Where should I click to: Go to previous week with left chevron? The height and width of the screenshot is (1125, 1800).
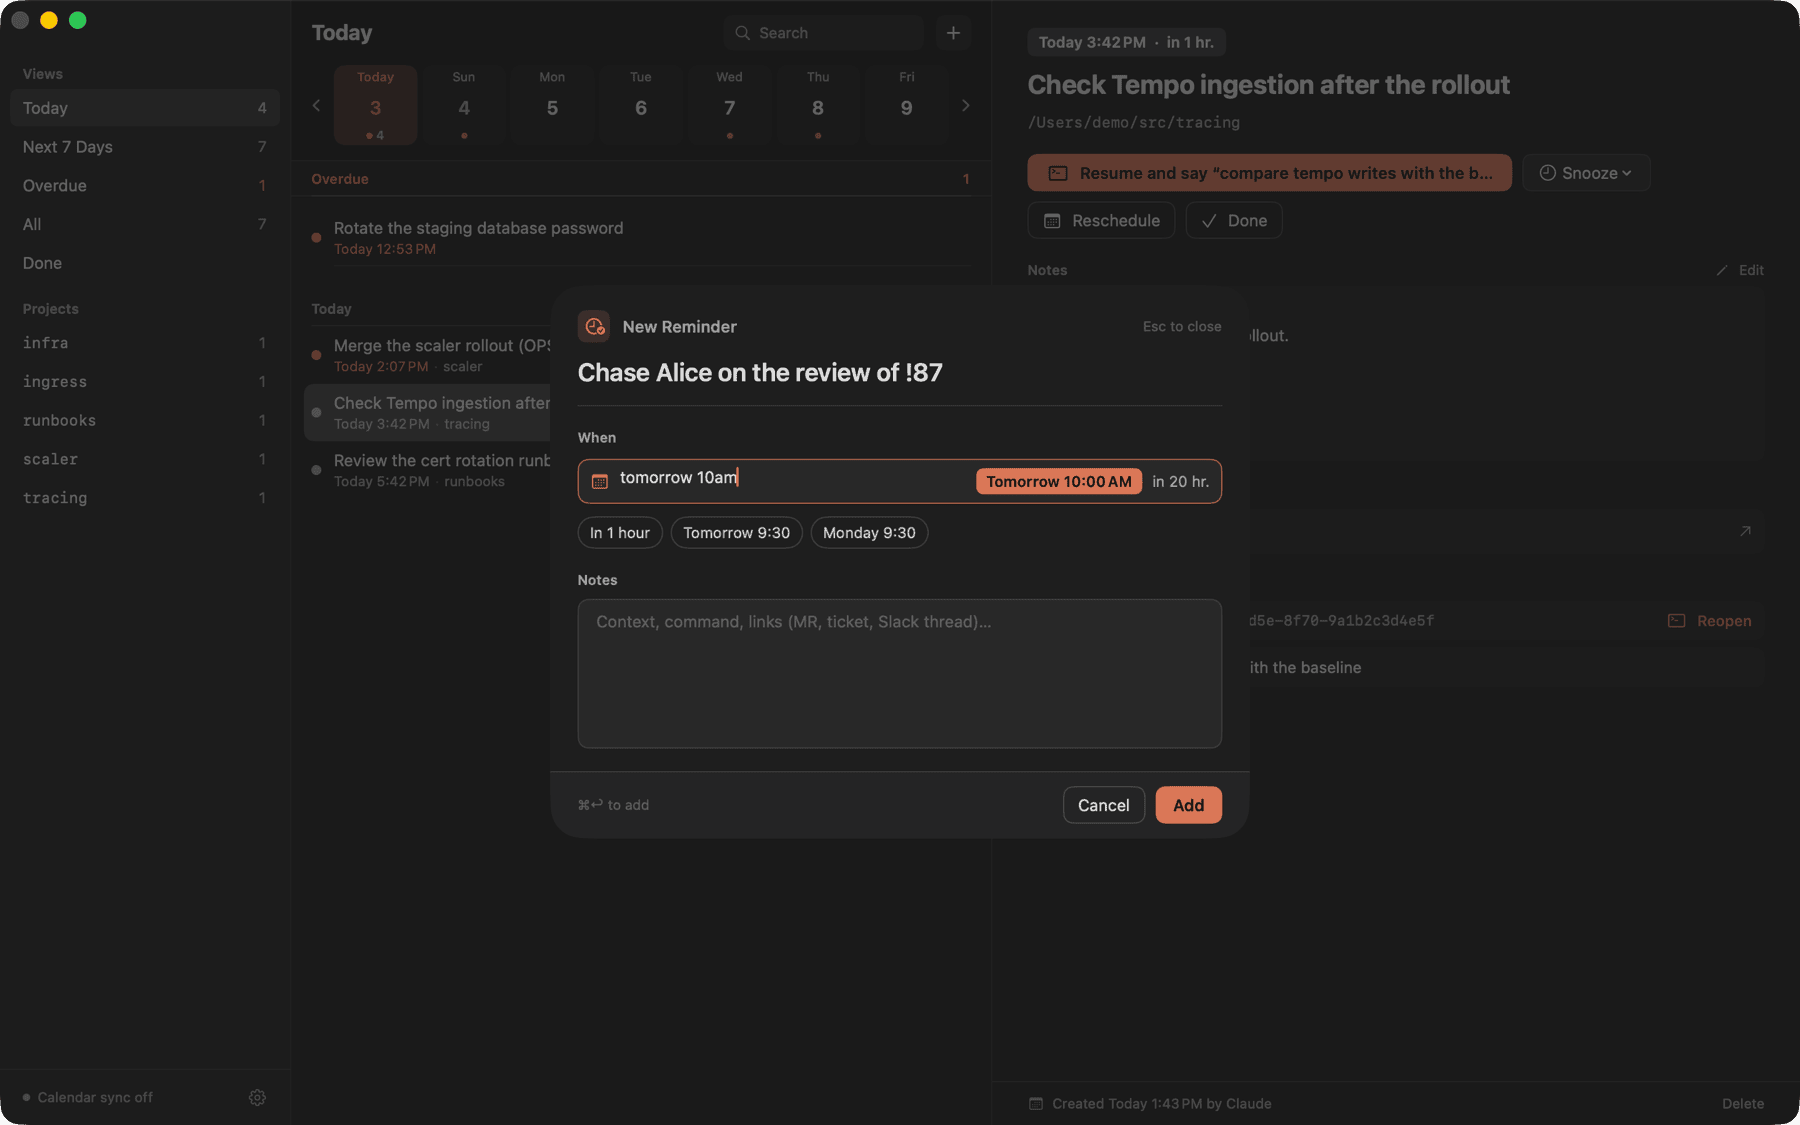tap(316, 105)
